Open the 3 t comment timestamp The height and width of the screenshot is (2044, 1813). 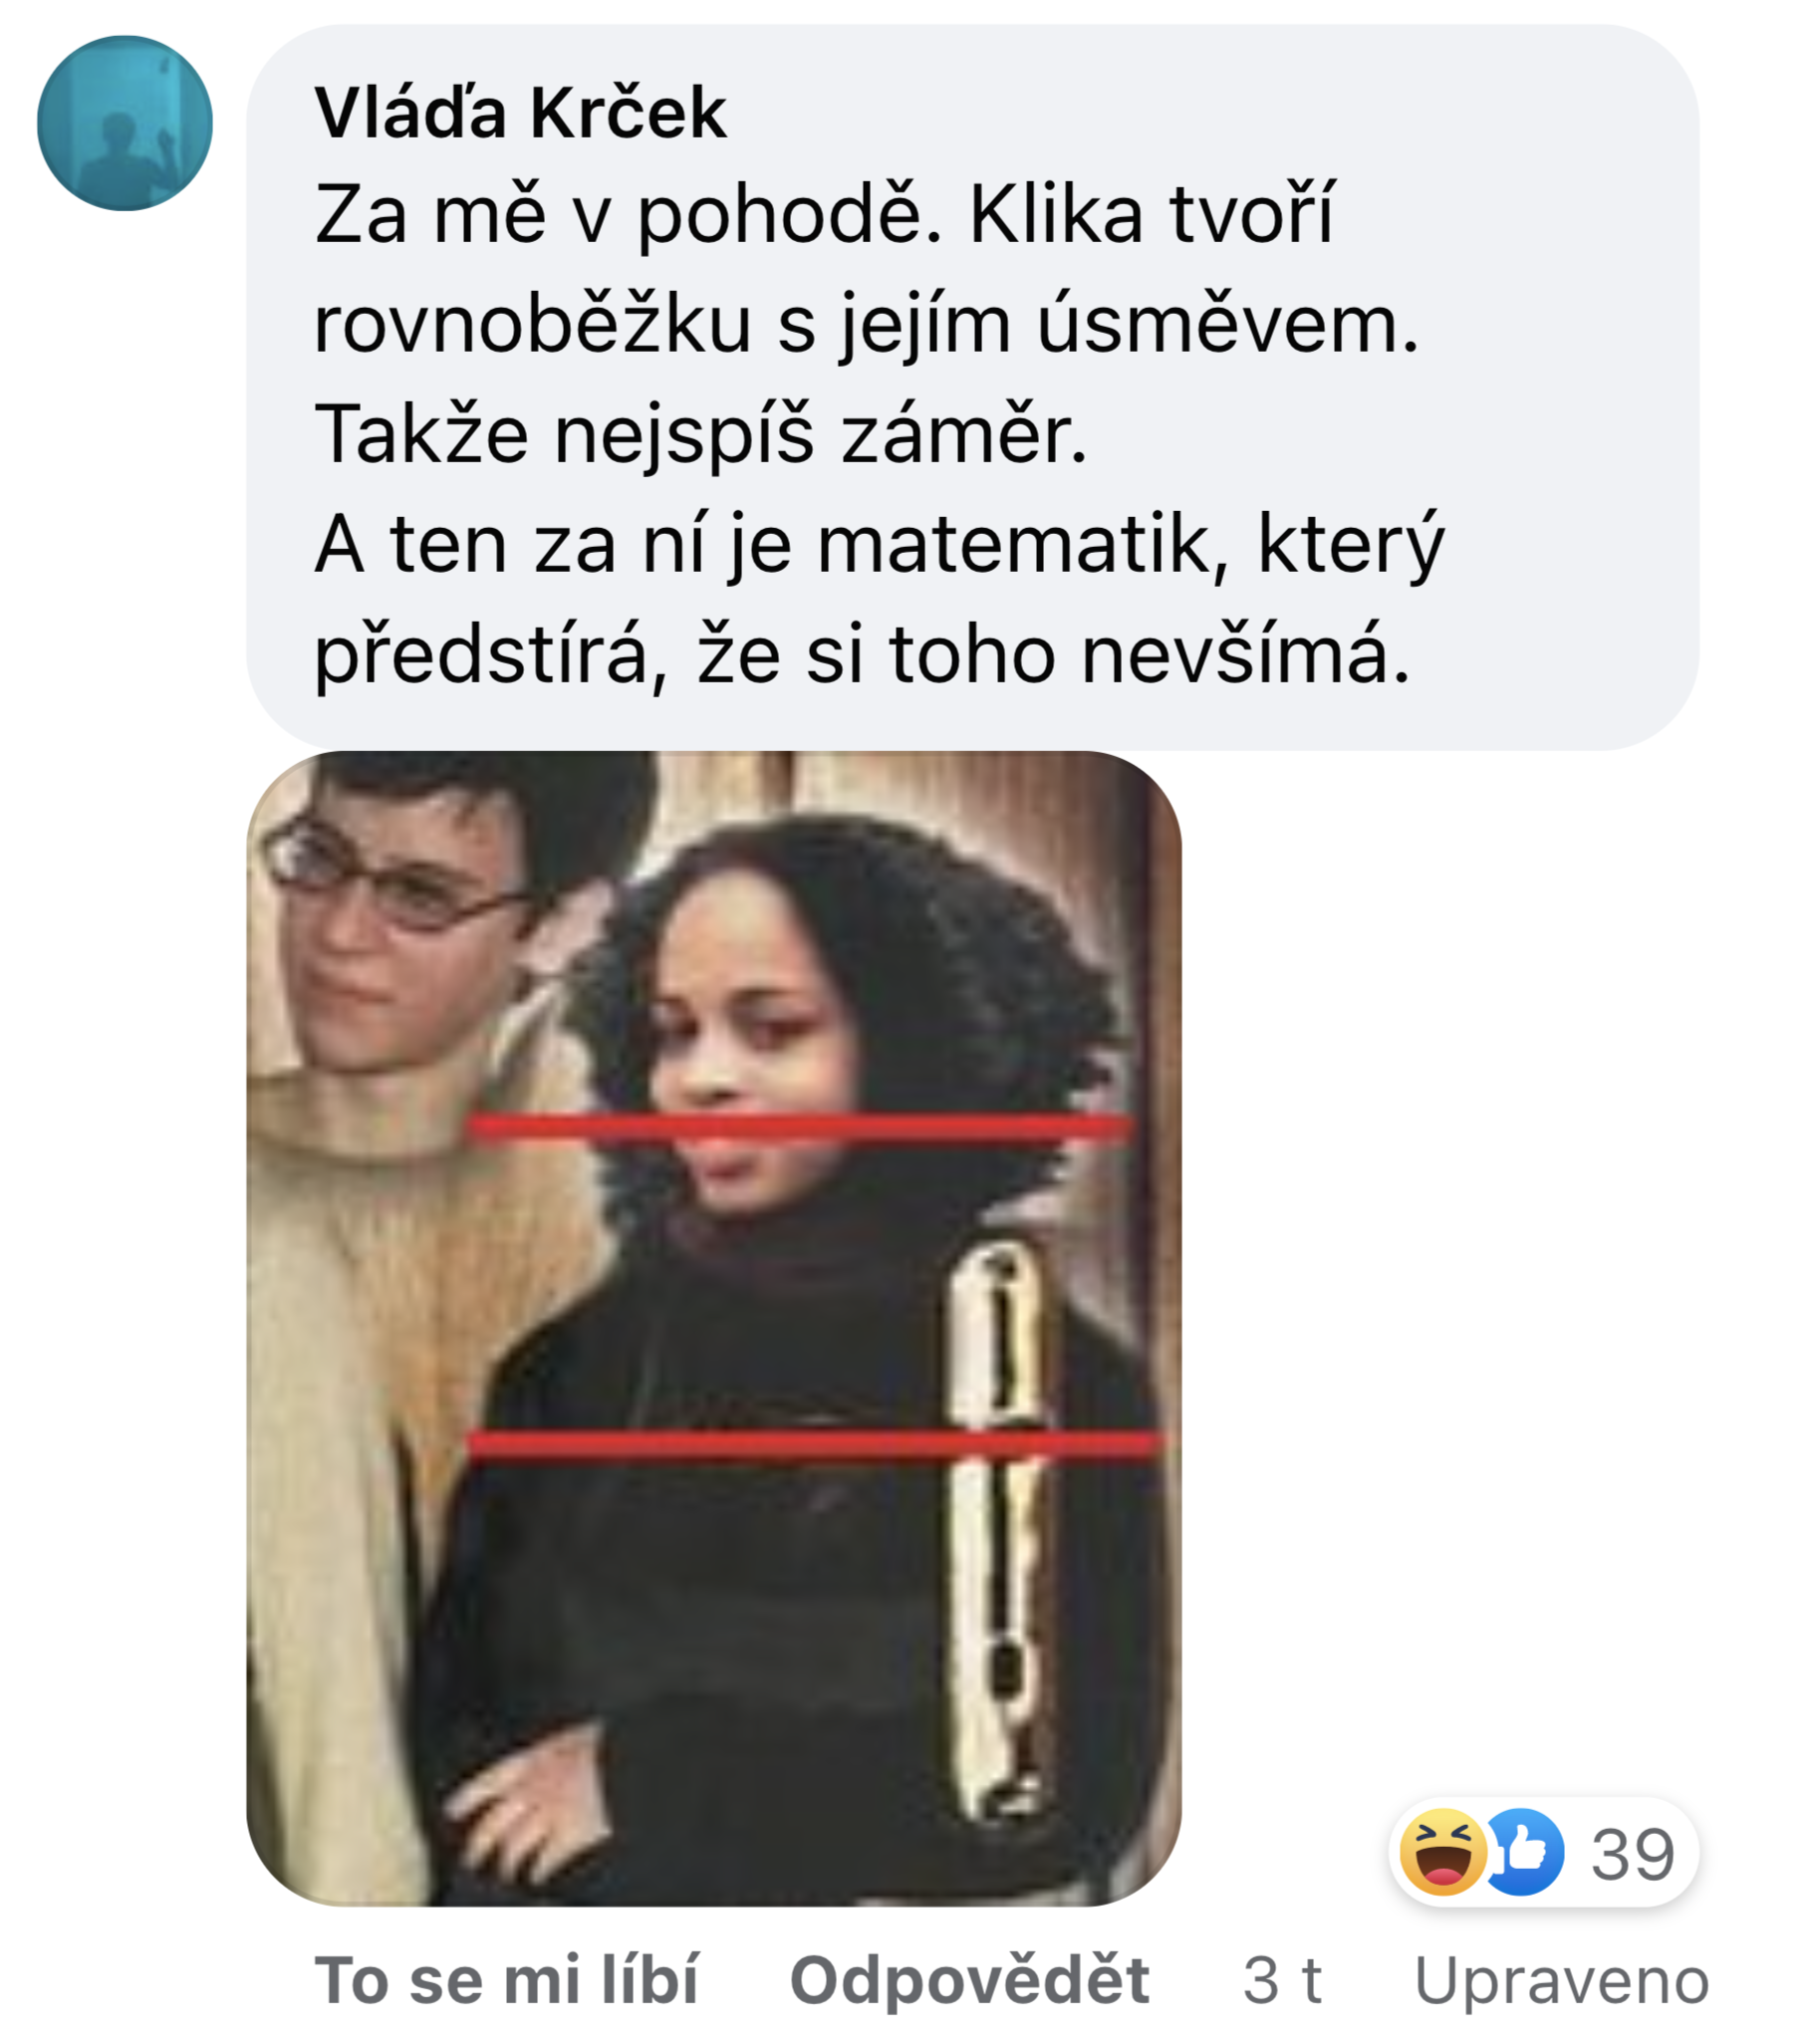click(x=1282, y=1980)
